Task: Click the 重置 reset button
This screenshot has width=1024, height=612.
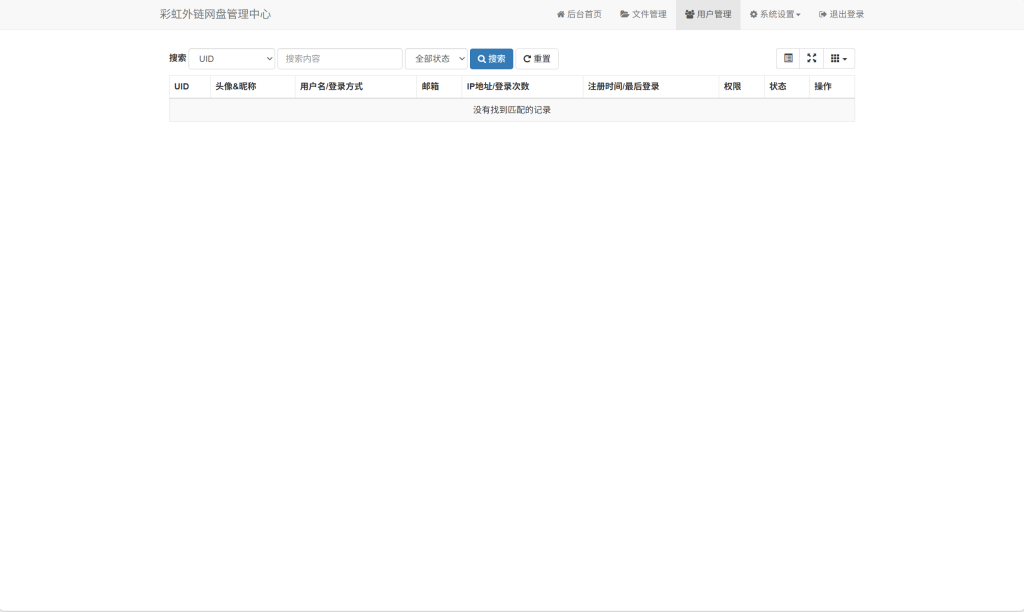Action: (x=537, y=59)
